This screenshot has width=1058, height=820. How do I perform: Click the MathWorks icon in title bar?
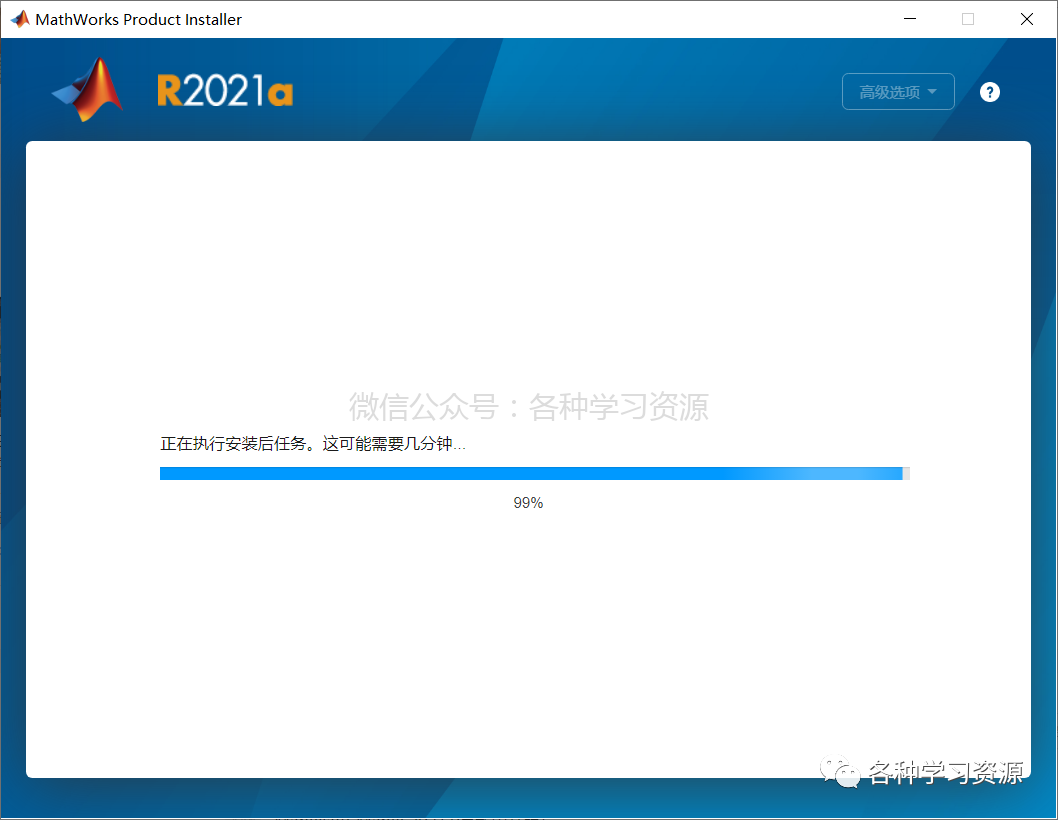[20, 19]
